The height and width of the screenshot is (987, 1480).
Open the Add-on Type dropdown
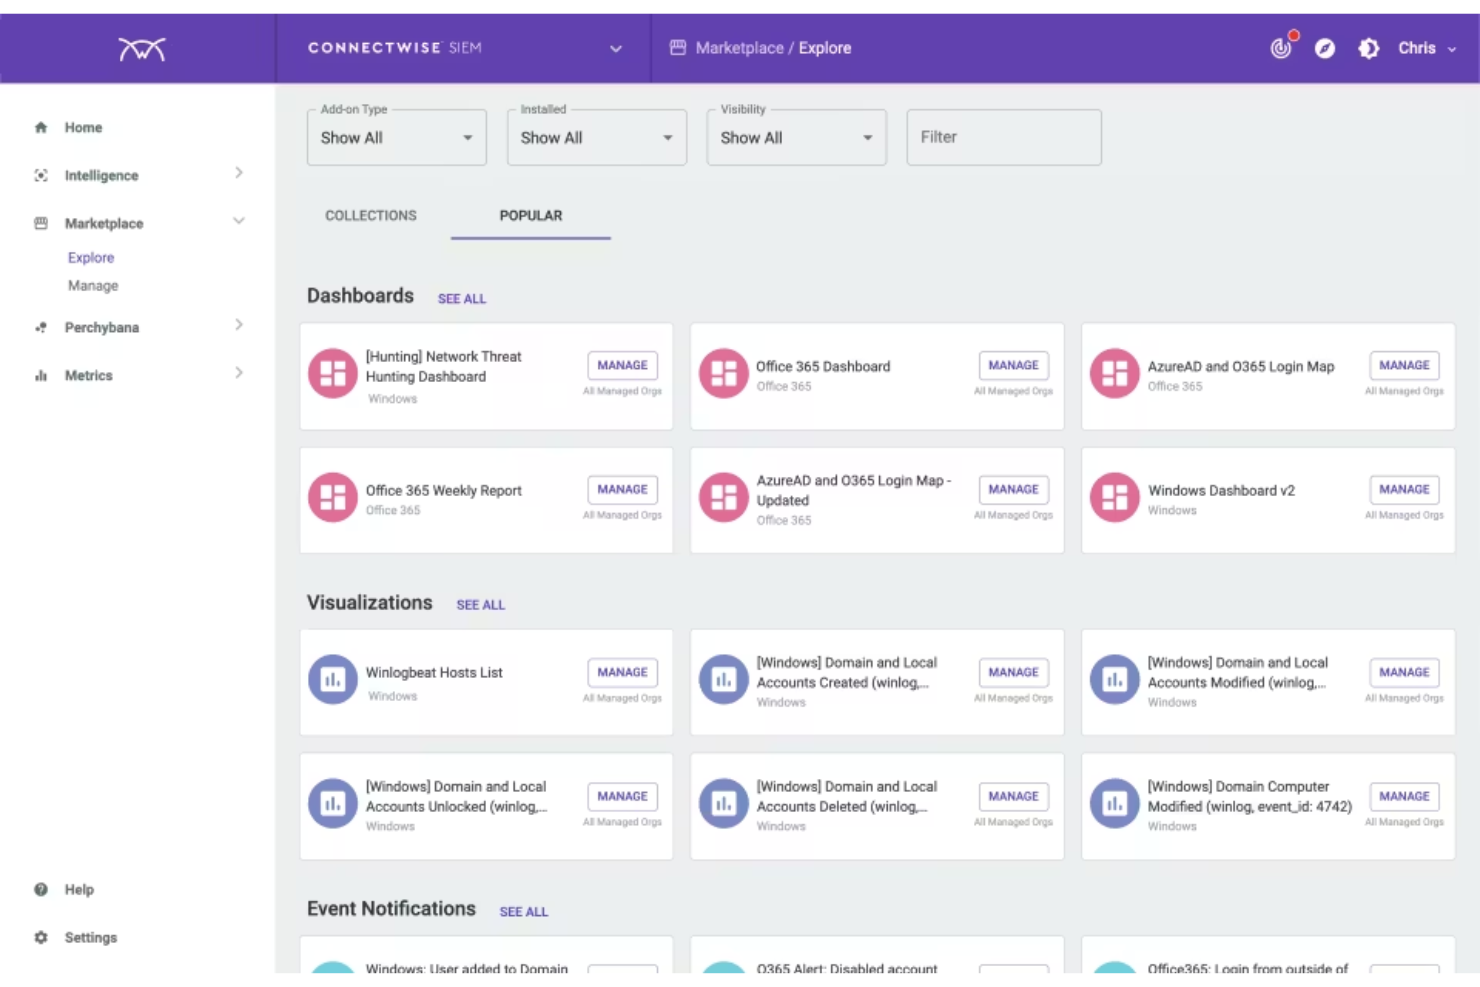397,137
